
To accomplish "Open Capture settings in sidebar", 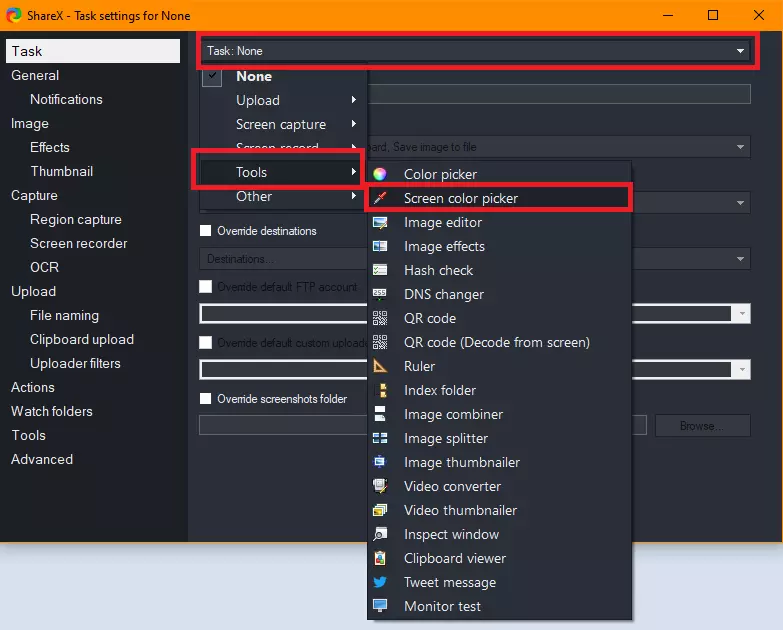I will [34, 195].
